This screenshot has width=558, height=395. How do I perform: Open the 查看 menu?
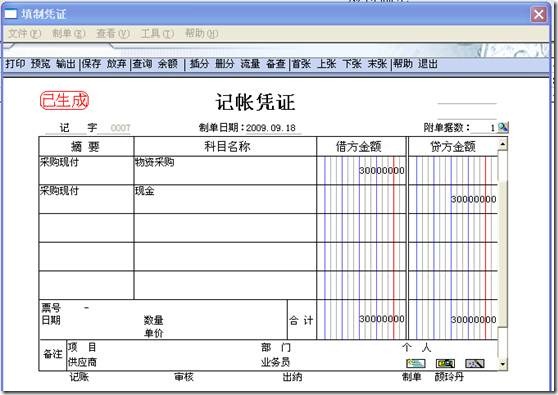[112, 33]
